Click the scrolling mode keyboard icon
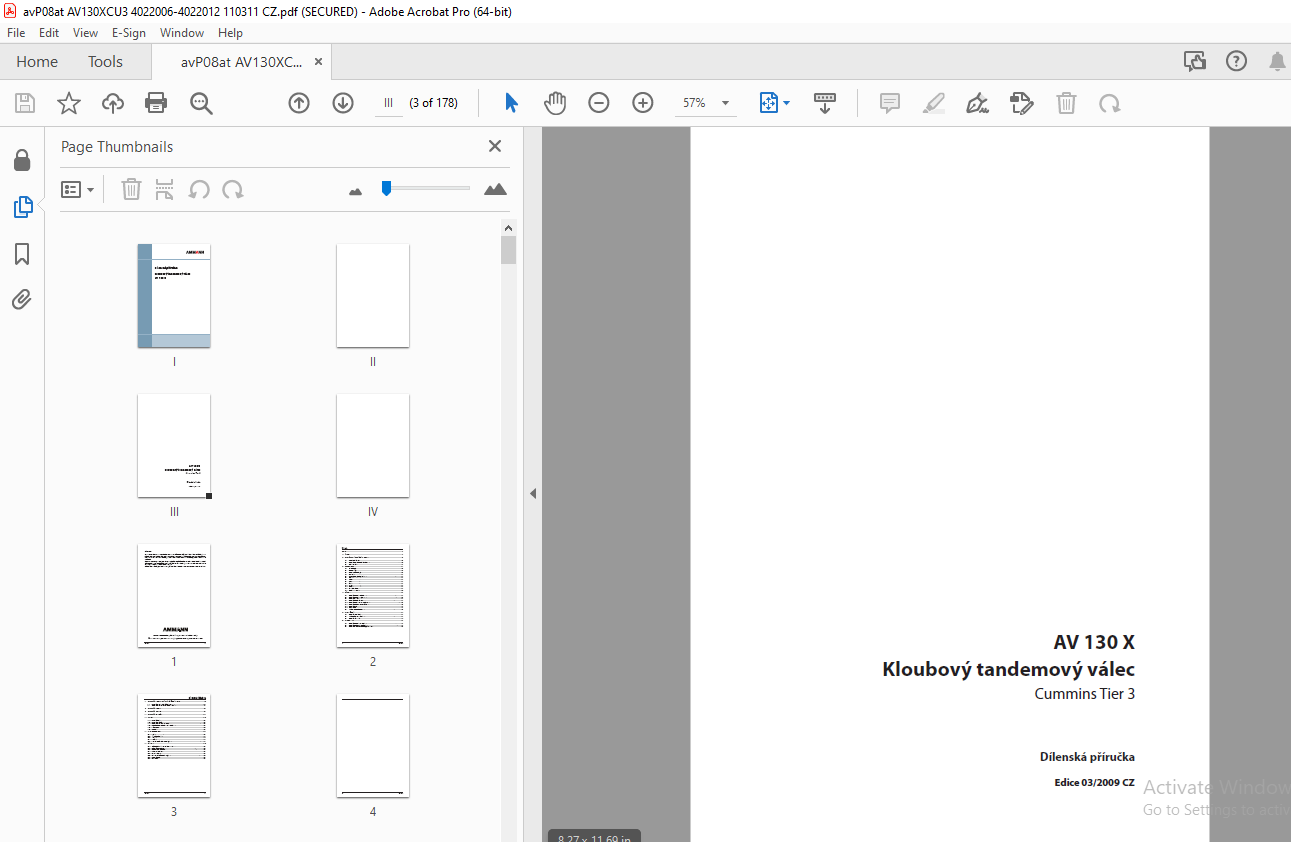 pyautogui.click(x=825, y=103)
